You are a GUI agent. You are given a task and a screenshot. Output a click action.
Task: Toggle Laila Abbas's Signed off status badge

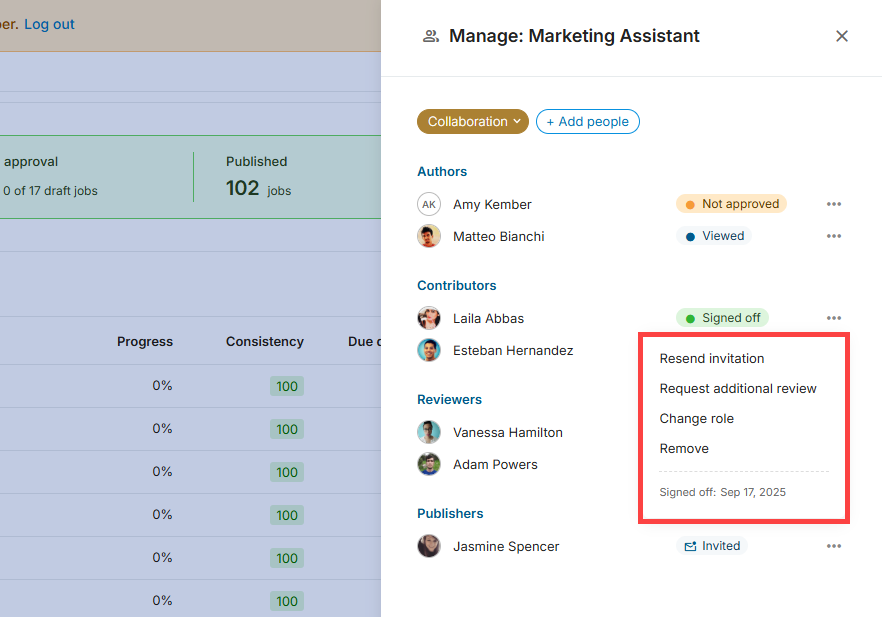point(722,317)
